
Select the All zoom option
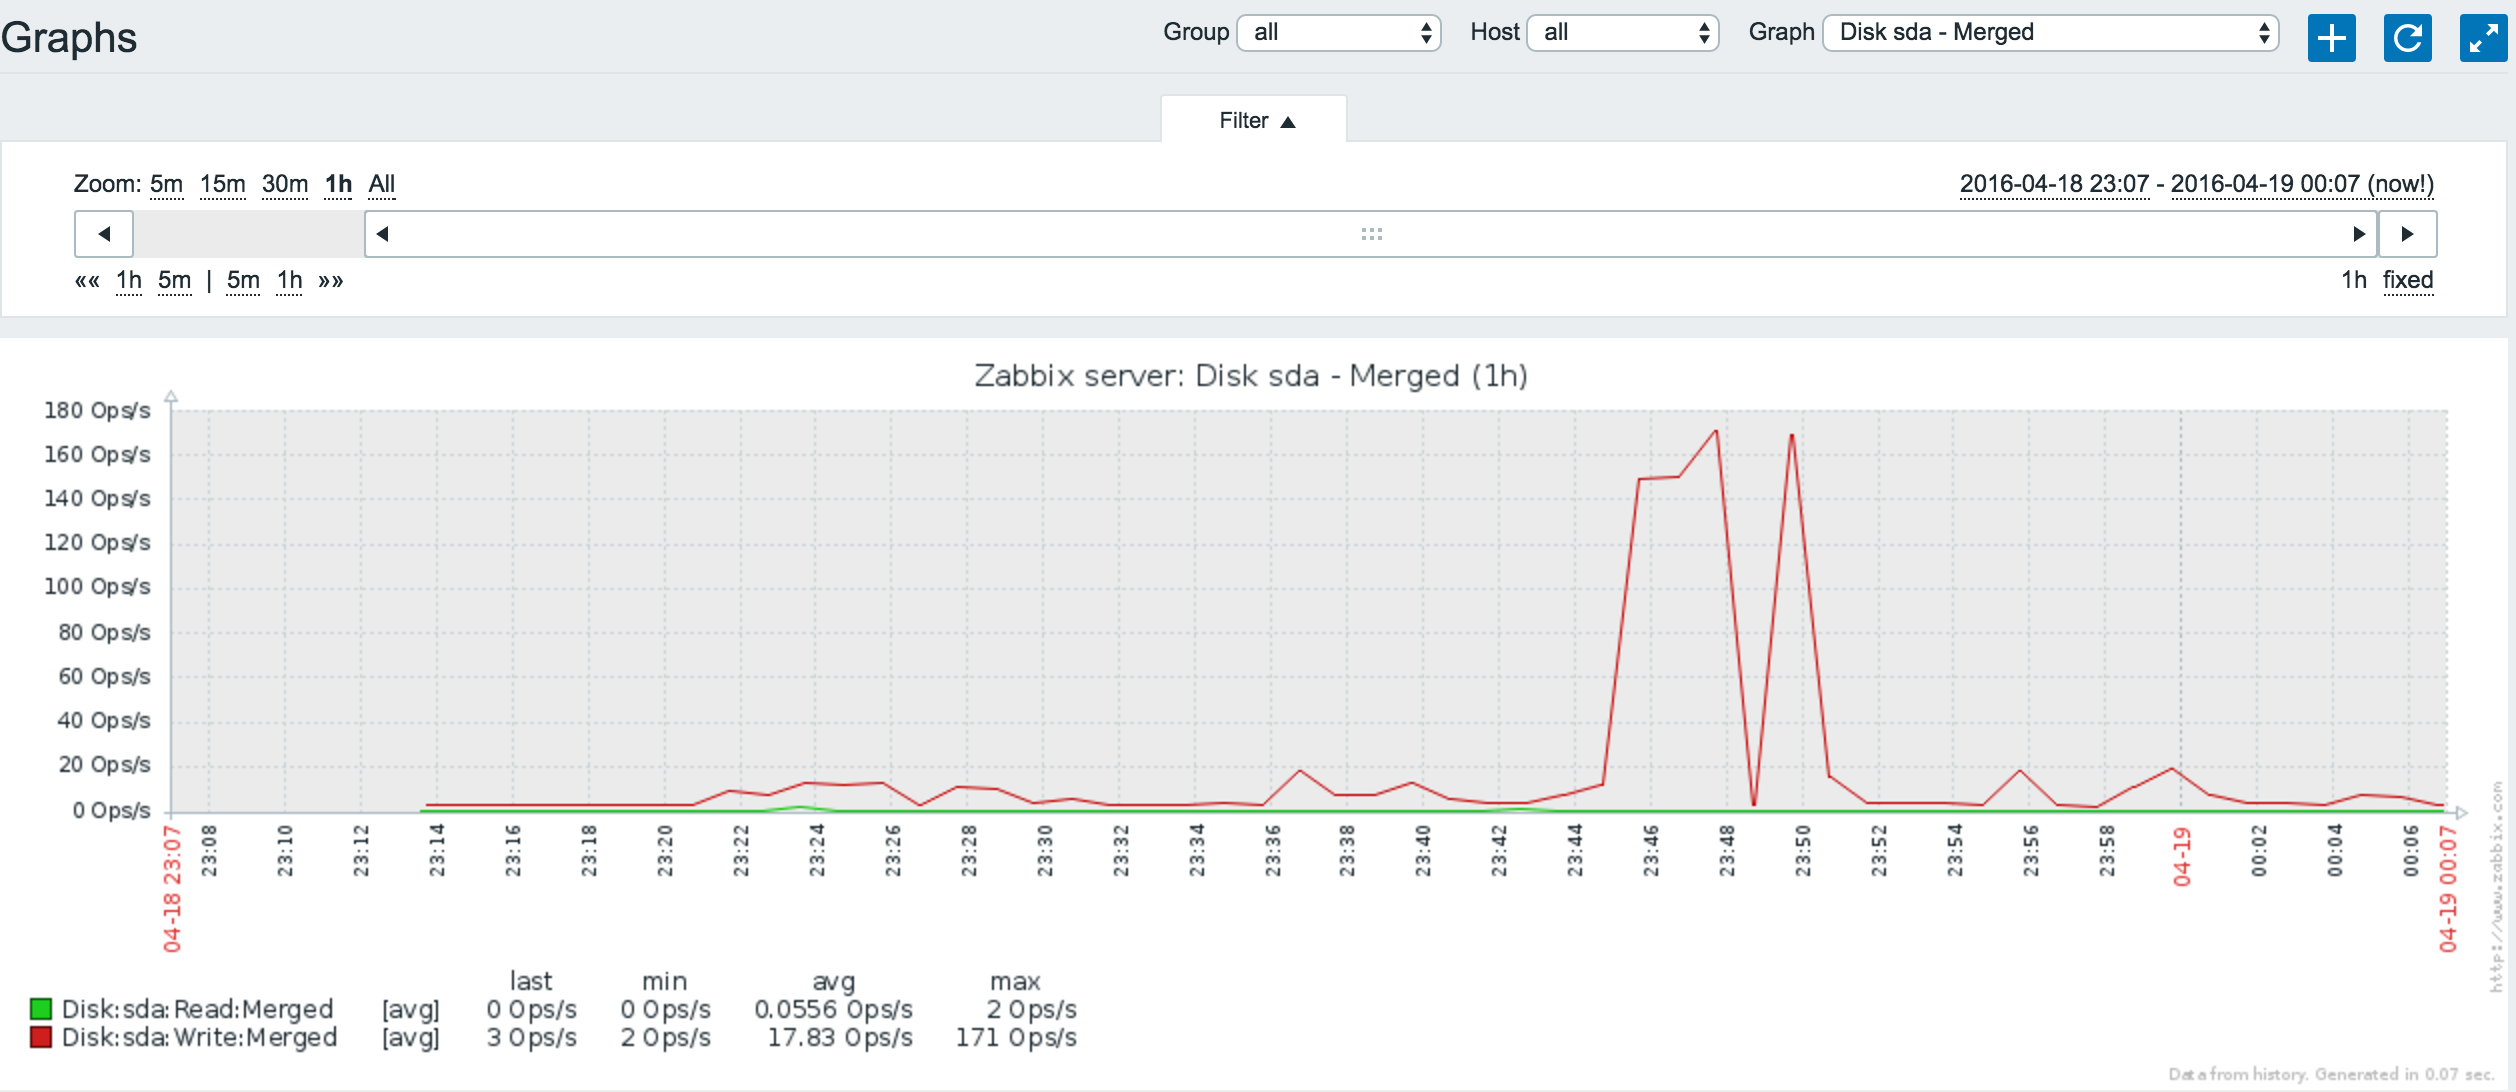[381, 185]
